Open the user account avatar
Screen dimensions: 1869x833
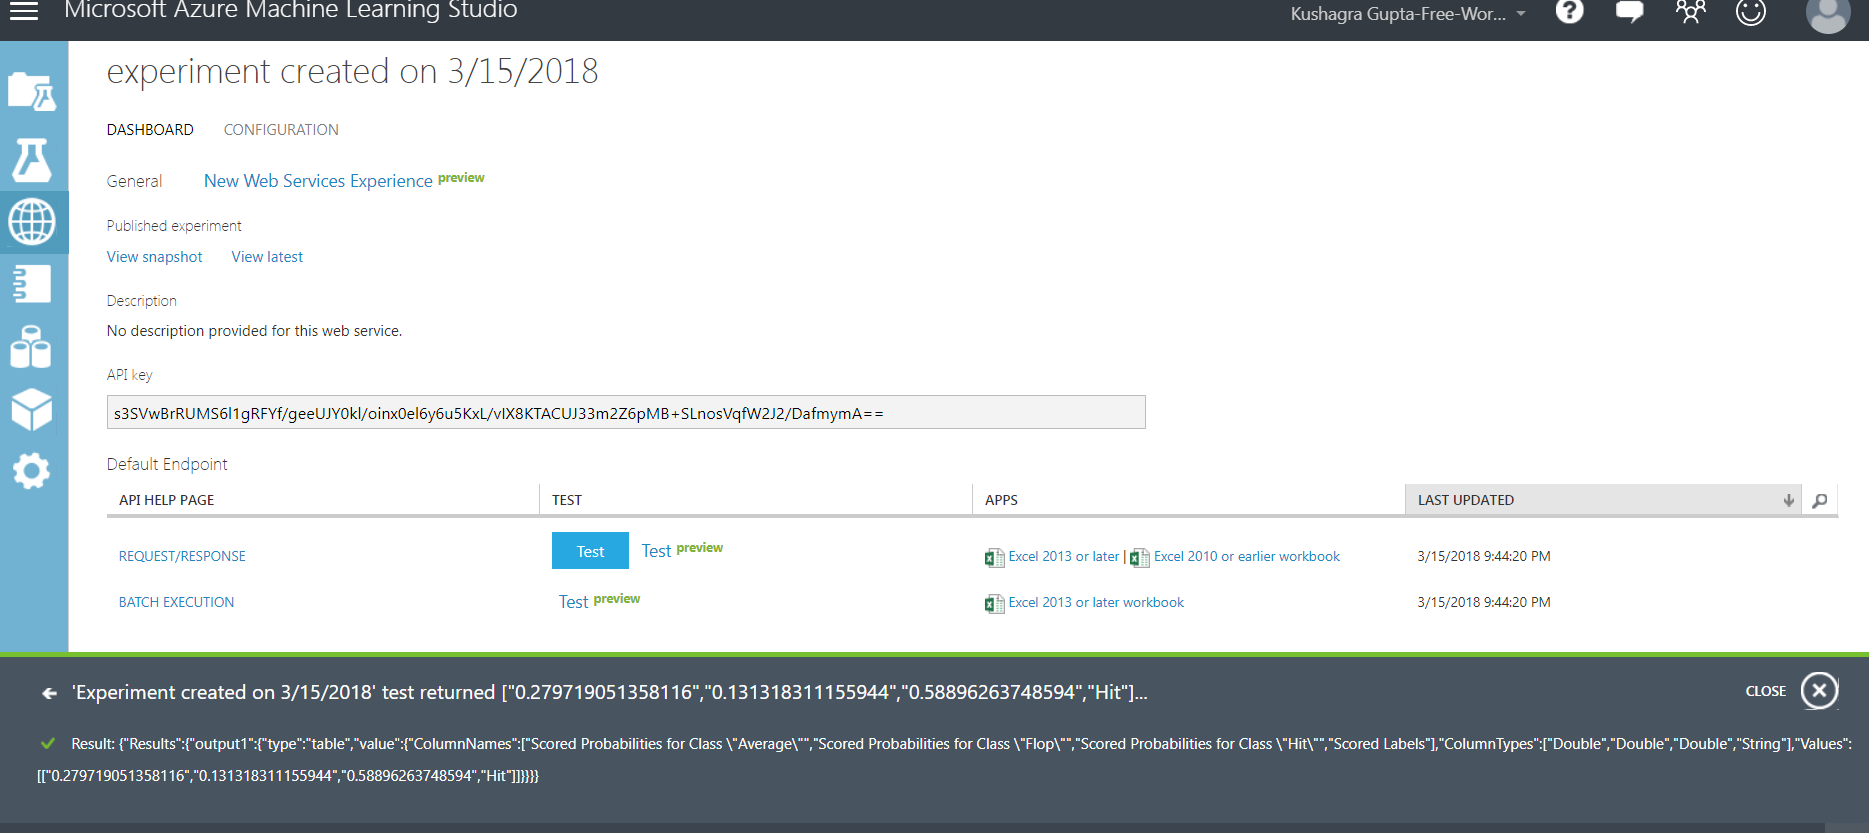(1828, 14)
